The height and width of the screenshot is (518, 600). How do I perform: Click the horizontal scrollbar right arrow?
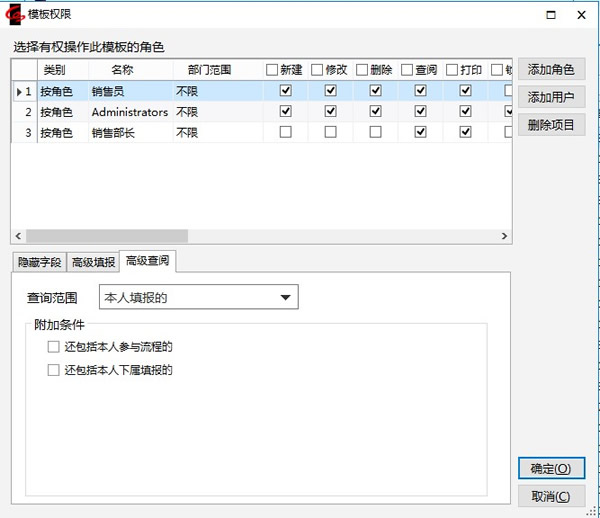(504, 236)
